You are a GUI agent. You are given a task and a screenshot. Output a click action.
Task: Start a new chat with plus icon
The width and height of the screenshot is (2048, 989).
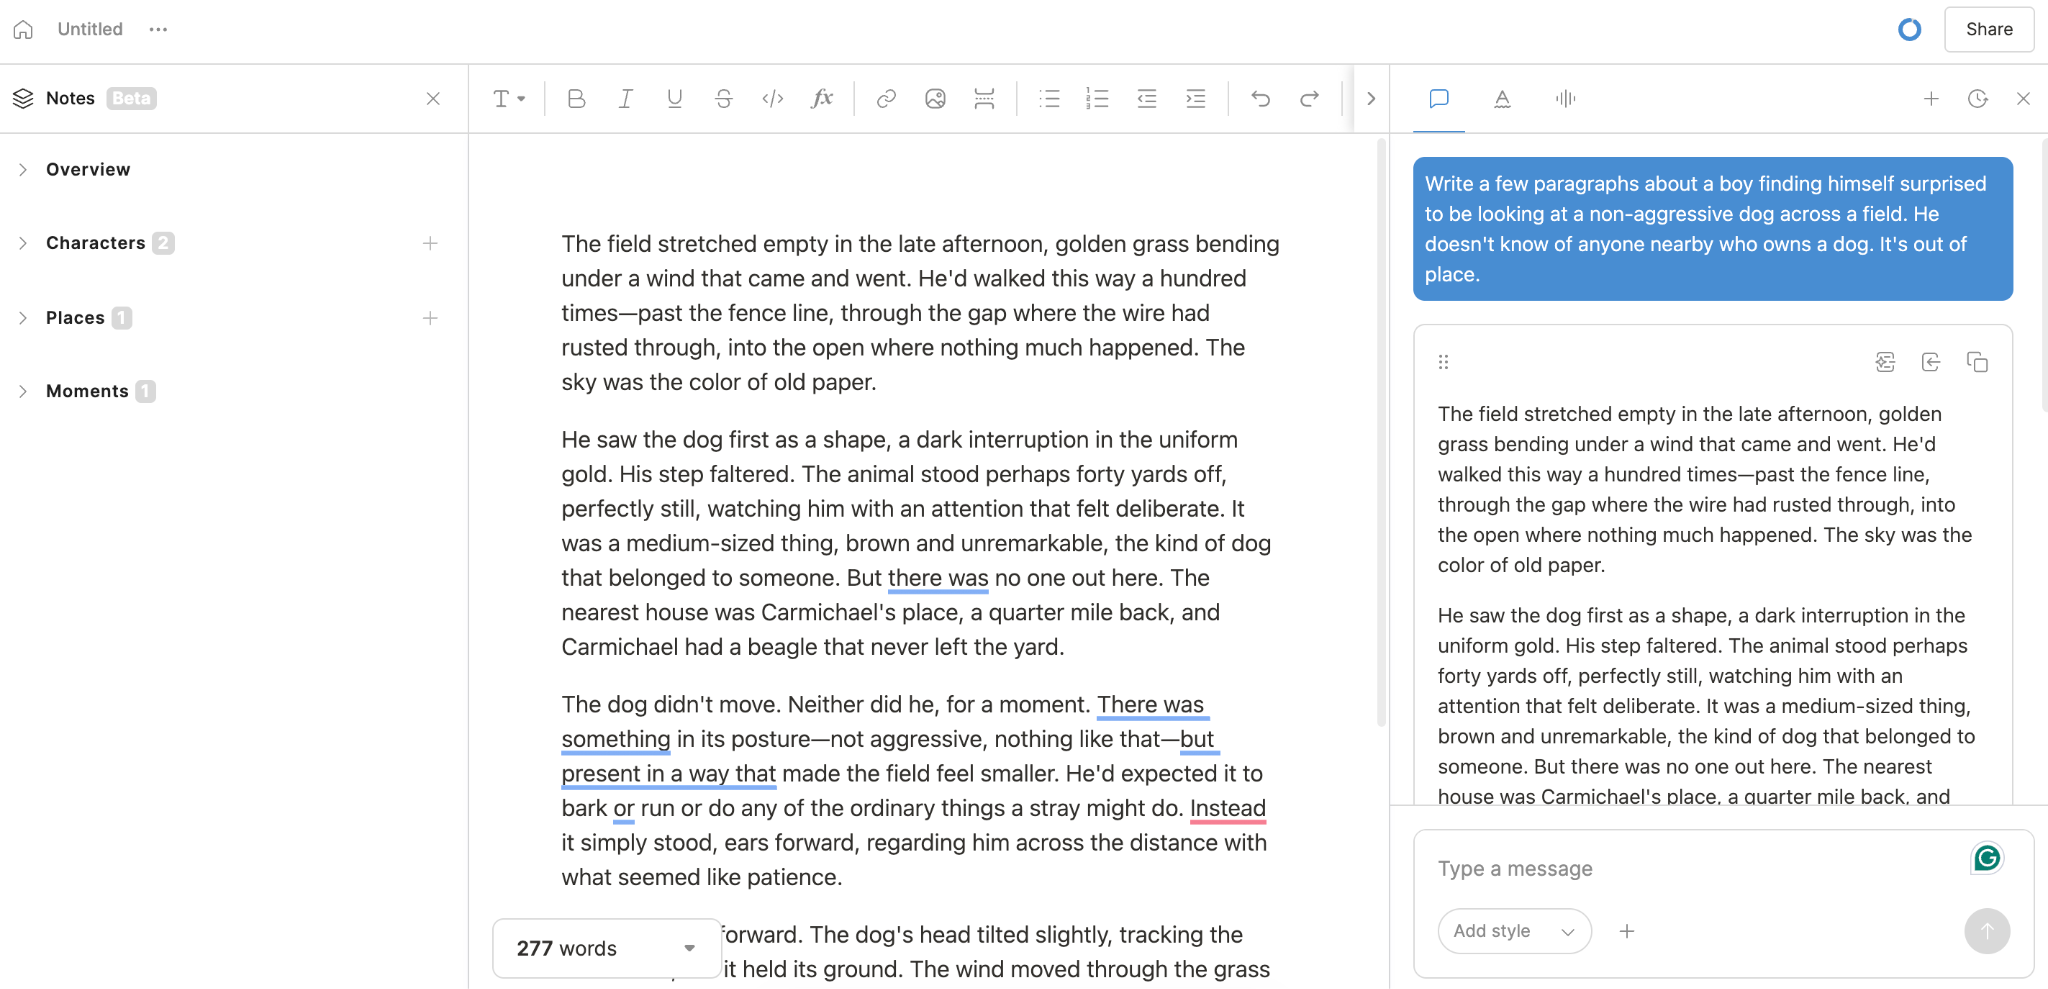[x=1931, y=98]
